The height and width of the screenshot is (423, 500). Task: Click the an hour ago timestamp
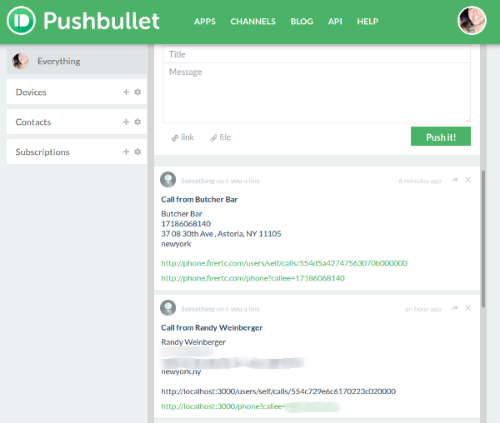coord(423,309)
